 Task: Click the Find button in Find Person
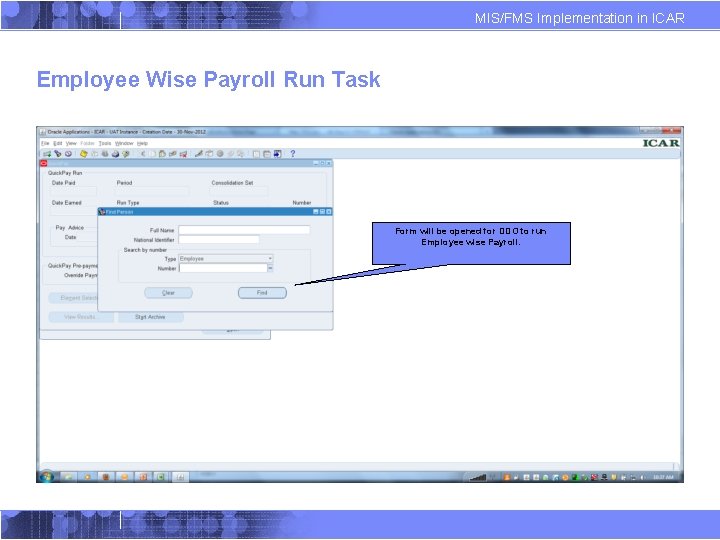(262, 293)
